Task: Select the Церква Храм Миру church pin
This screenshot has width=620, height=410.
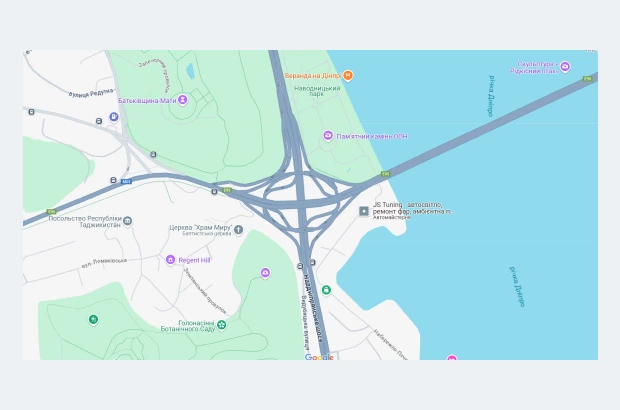Action: point(238,230)
